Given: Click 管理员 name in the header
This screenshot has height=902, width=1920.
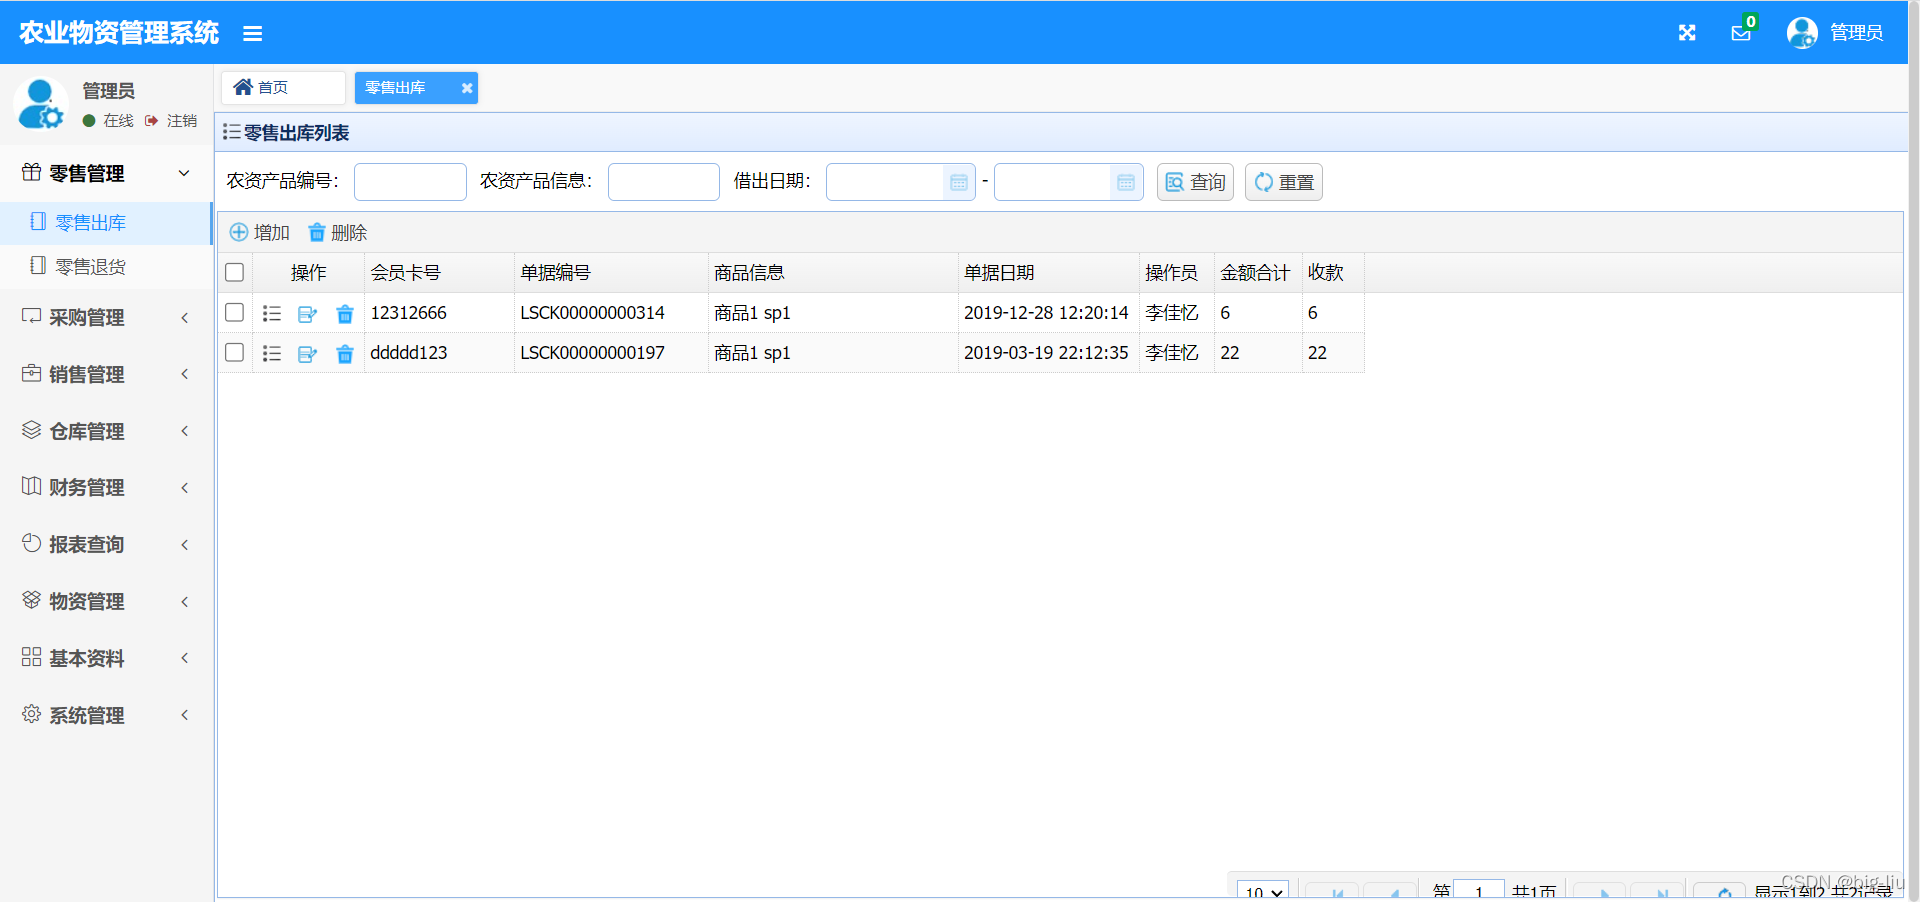Looking at the screenshot, I should 1856,33.
